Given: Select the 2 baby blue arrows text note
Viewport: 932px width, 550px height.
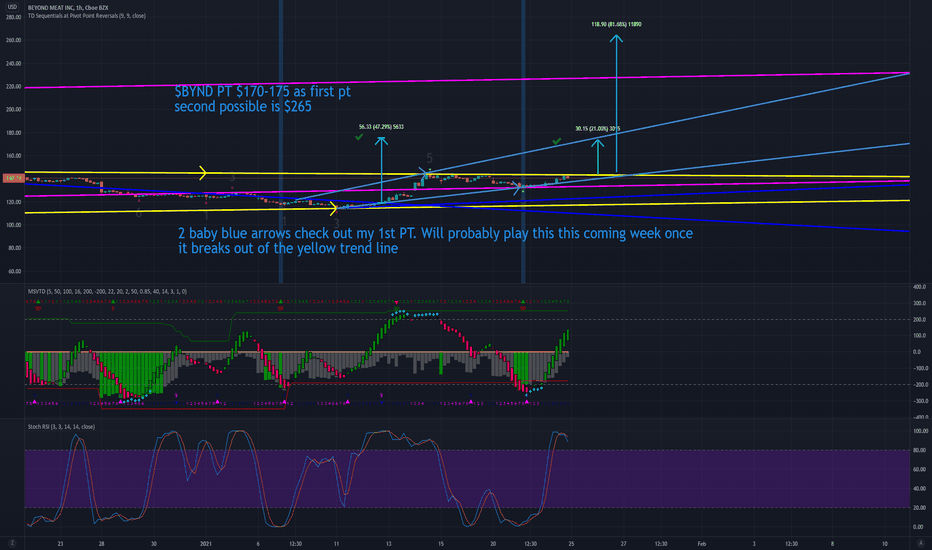Looking at the screenshot, I should 435,240.
